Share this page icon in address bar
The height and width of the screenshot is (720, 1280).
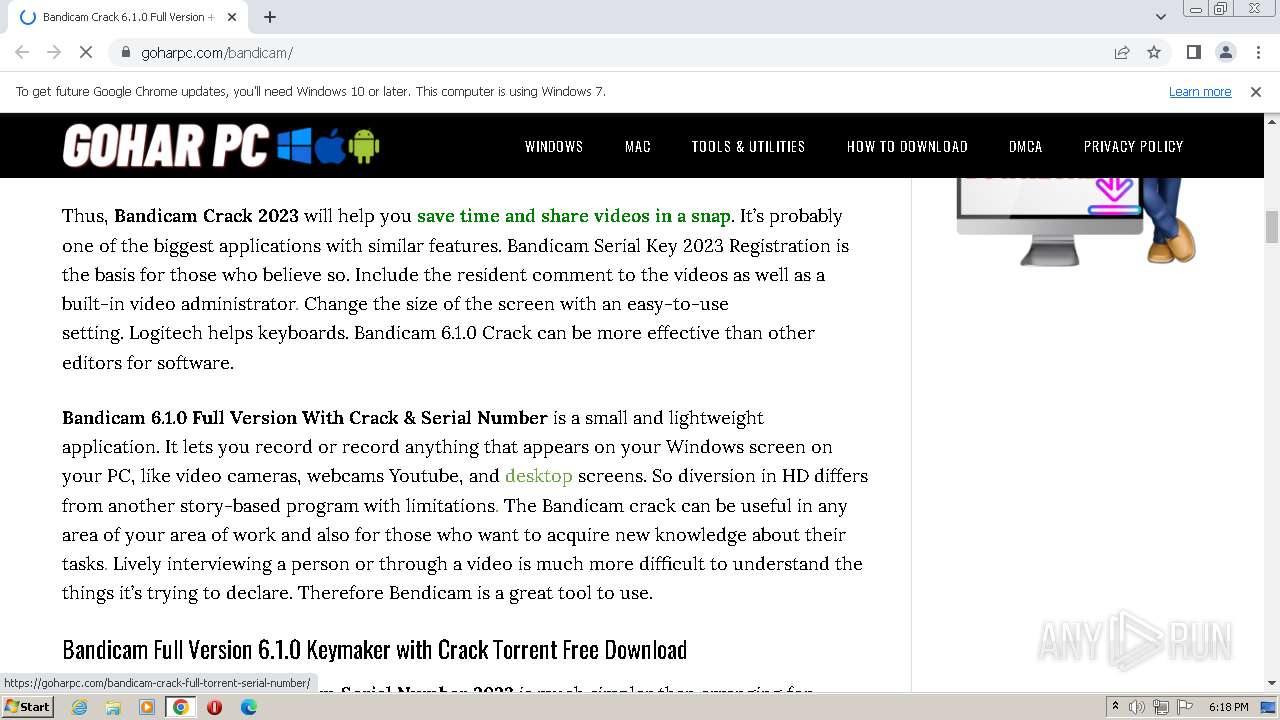tap(1122, 52)
